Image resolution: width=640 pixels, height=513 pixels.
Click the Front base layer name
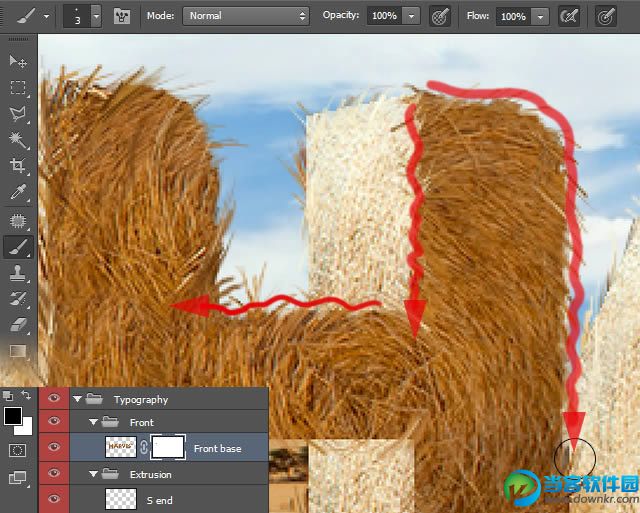click(218, 449)
